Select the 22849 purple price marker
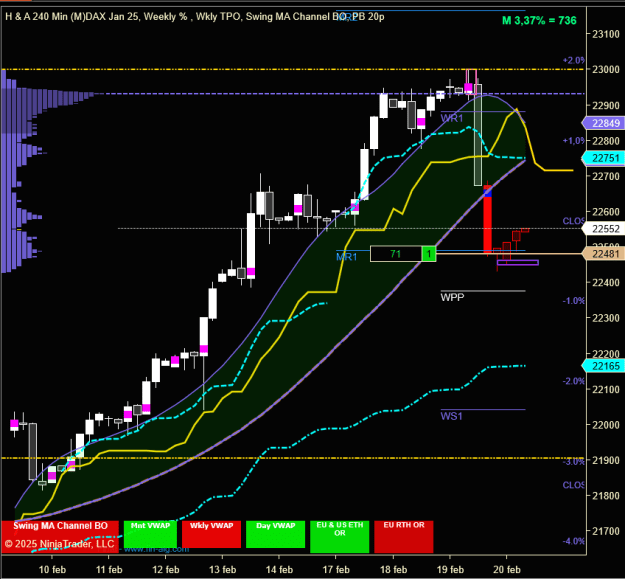Viewport: 625px width, 579px height. tap(603, 123)
